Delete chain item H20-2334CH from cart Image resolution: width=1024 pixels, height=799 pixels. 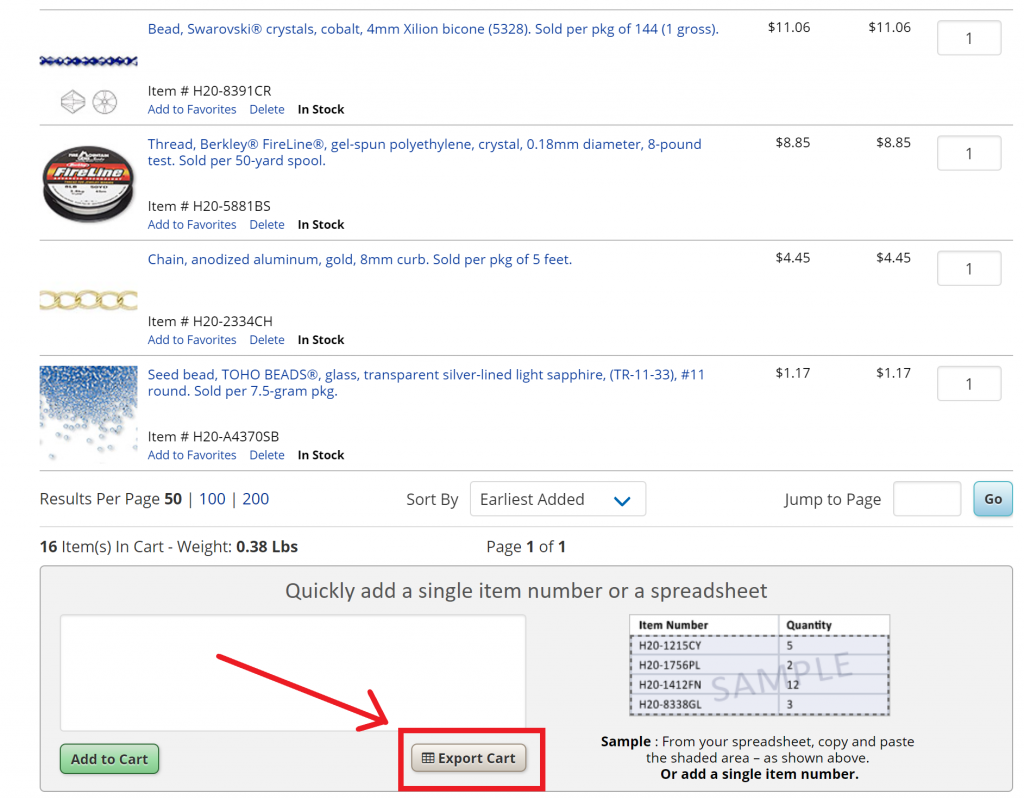click(x=267, y=340)
